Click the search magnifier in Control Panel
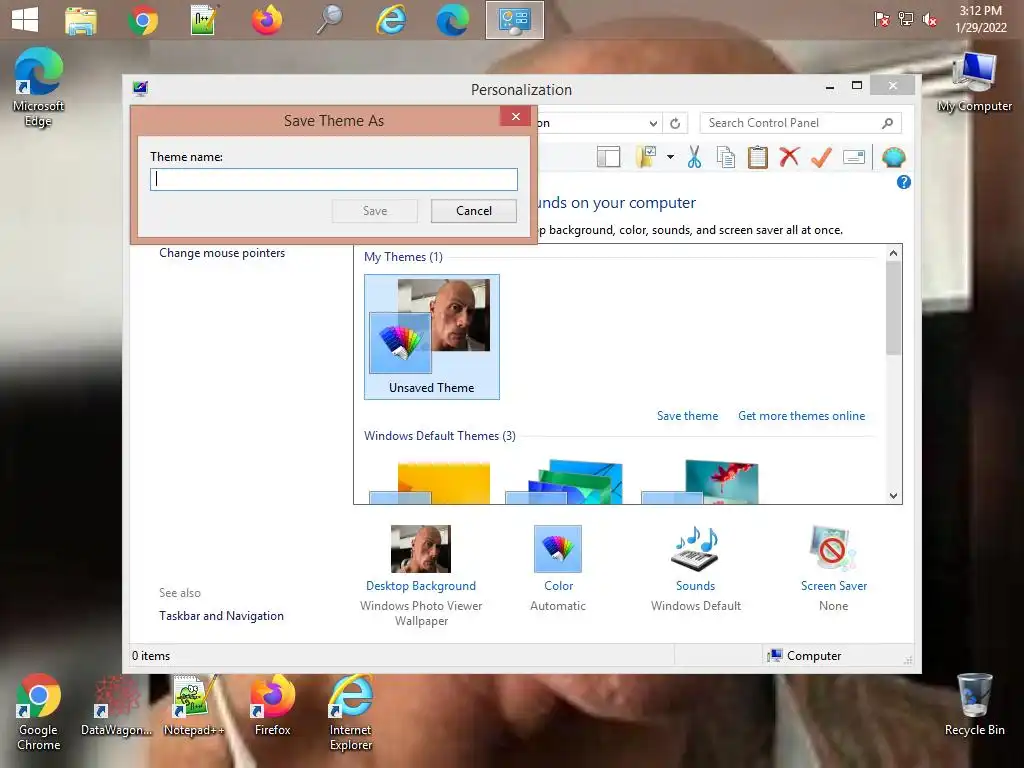Viewport: 1024px width, 768px height. coord(887,123)
